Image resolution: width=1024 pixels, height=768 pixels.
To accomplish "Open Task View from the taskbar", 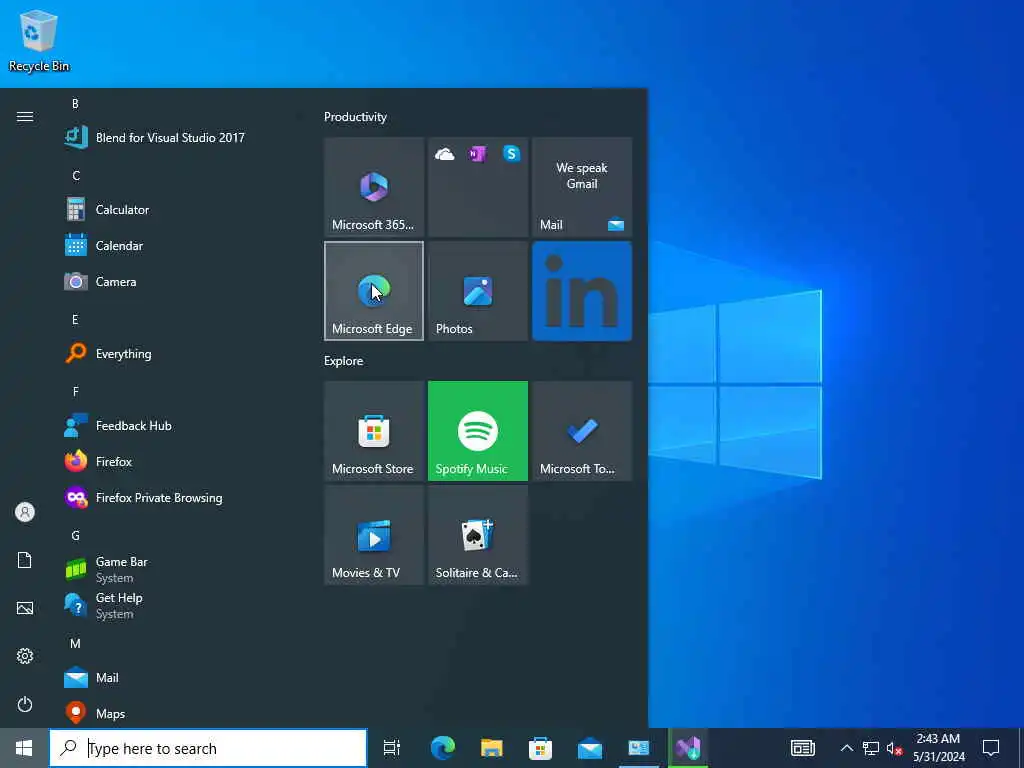I will tap(391, 748).
